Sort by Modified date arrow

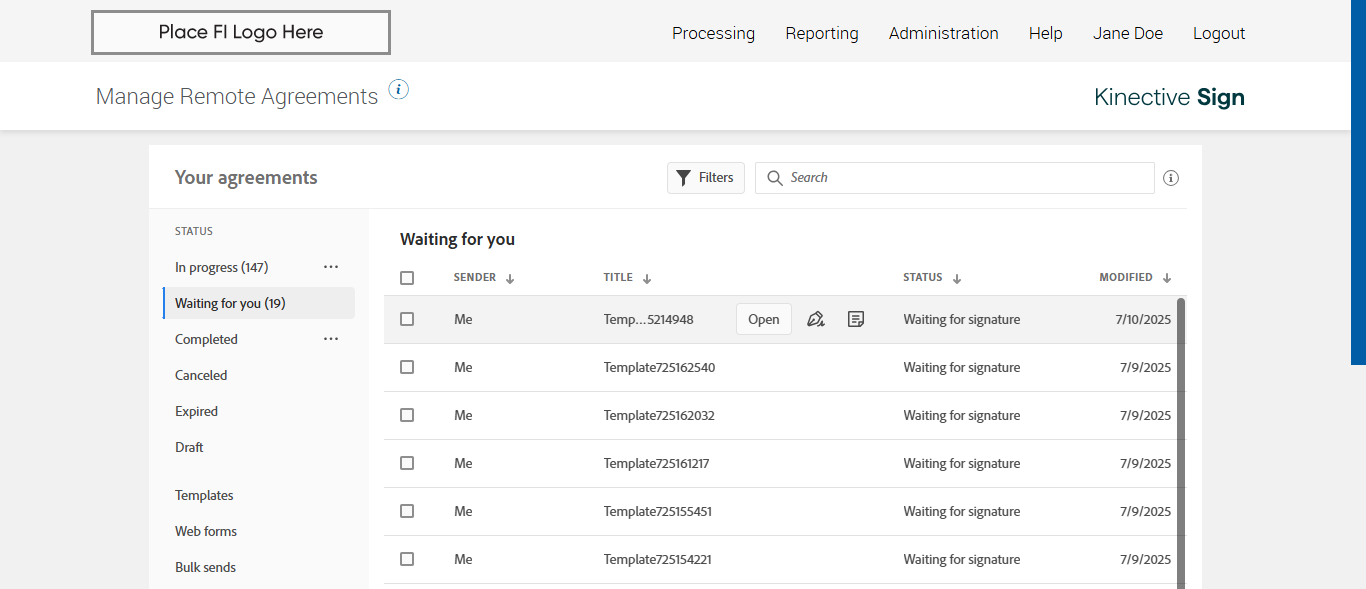click(x=1167, y=279)
